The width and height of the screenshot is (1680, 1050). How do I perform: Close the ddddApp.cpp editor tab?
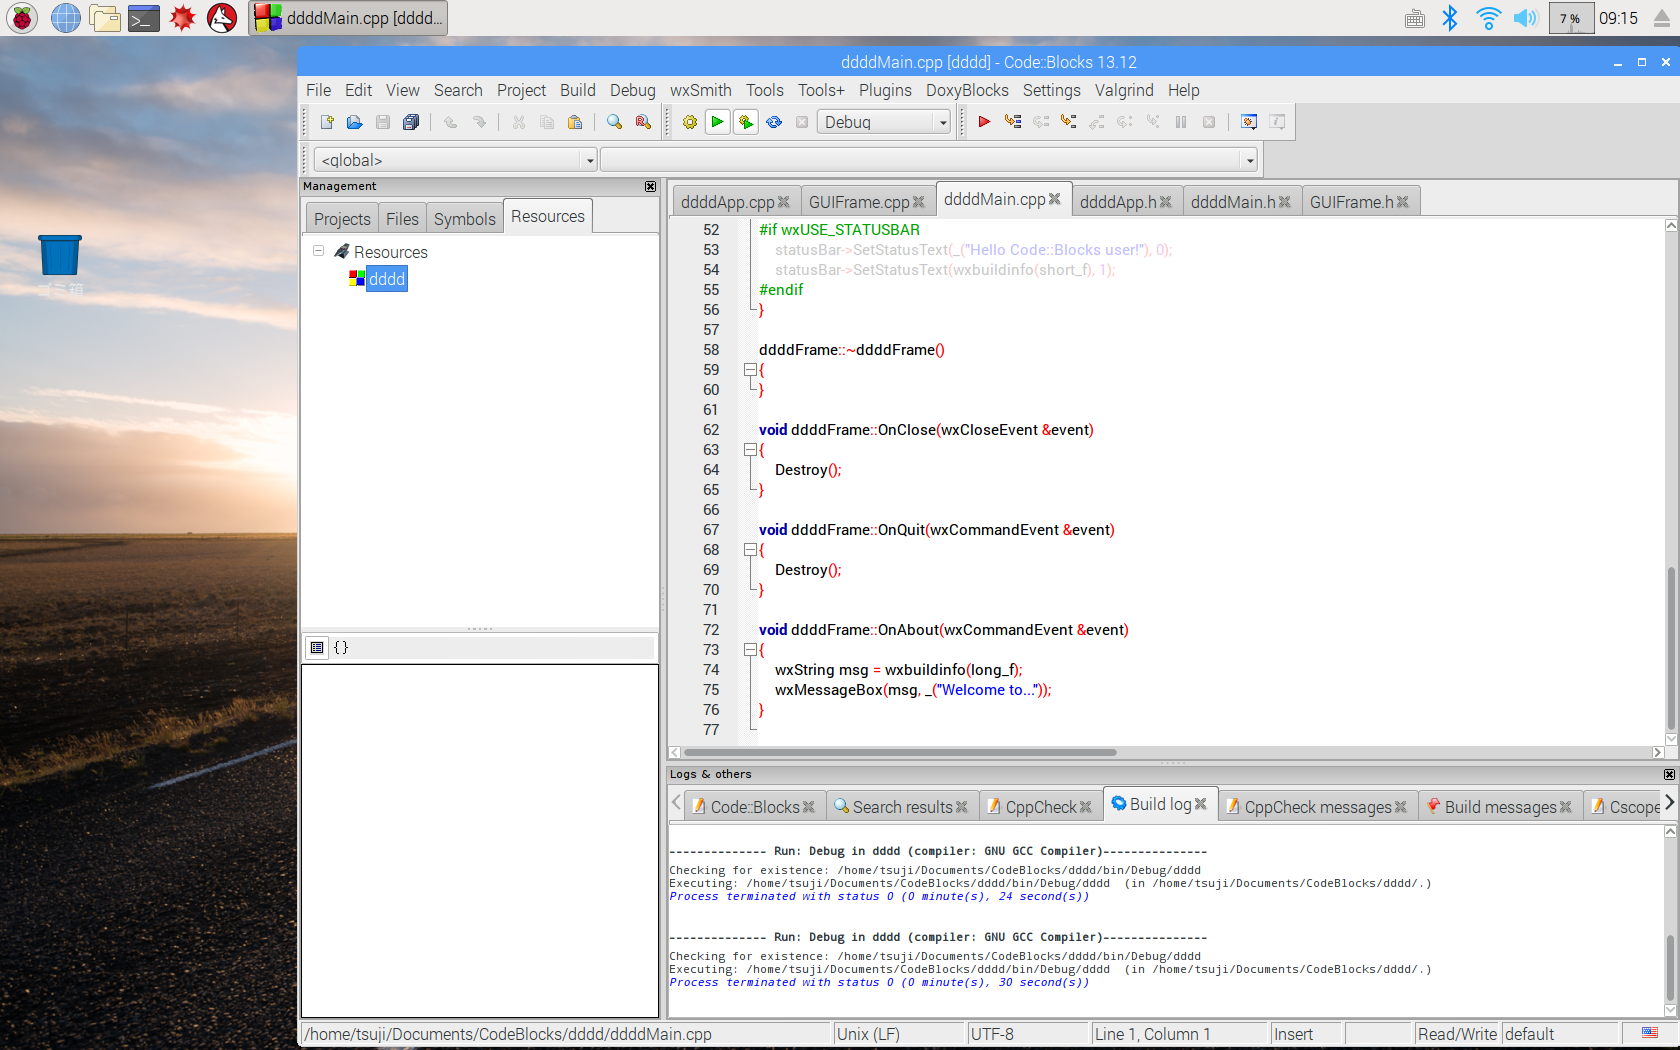[784, 202]
